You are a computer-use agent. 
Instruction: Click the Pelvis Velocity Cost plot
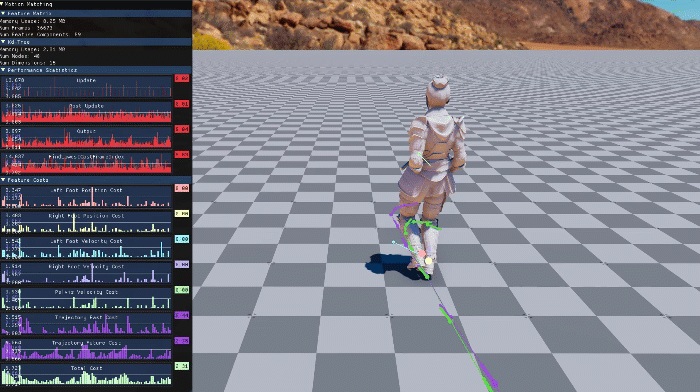pos(86,298)
